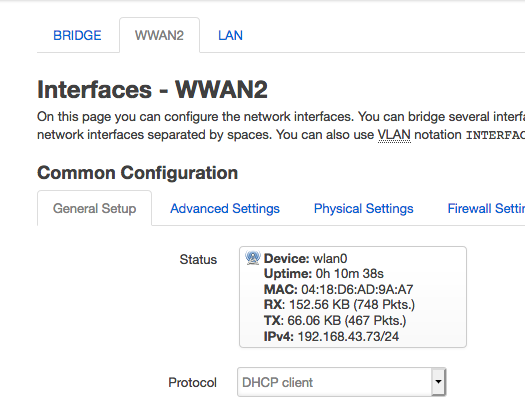Click the Uptime value in status box
Image resolution: width=525 pixels, height=401 pixels.
[350, 273]
